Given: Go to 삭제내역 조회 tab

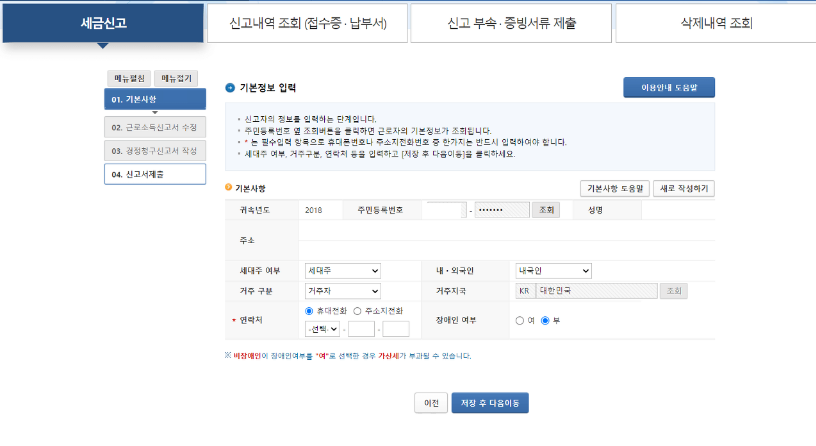Looking at the screenshot, I should (716, 23).
